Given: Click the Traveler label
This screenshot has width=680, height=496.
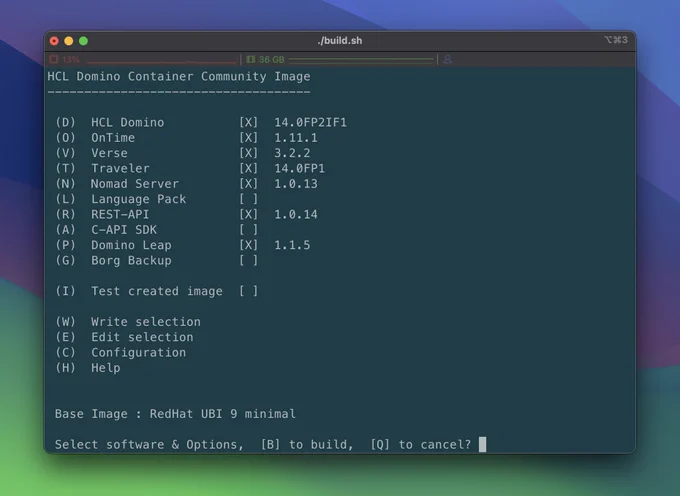Looking at the screenshot, I should coord(120,168).
